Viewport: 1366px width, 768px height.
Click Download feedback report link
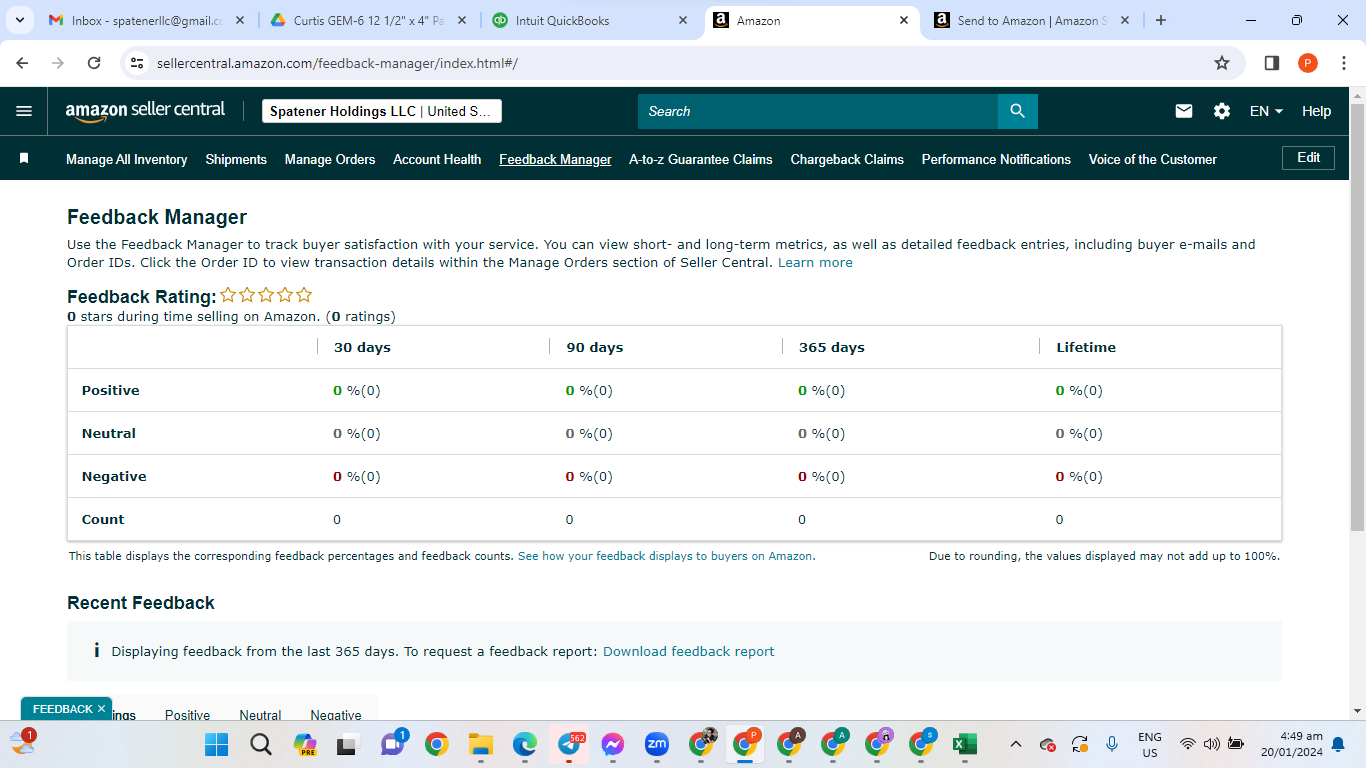(689, 651)
